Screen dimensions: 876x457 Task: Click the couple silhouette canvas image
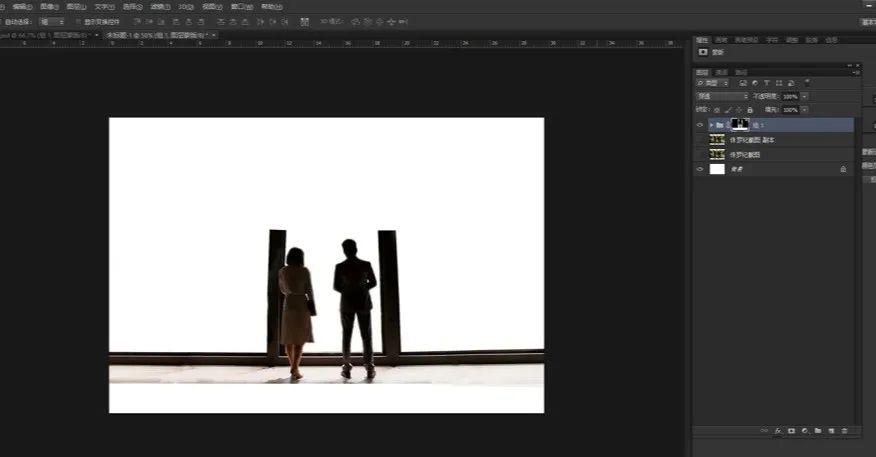pos(326,265)
